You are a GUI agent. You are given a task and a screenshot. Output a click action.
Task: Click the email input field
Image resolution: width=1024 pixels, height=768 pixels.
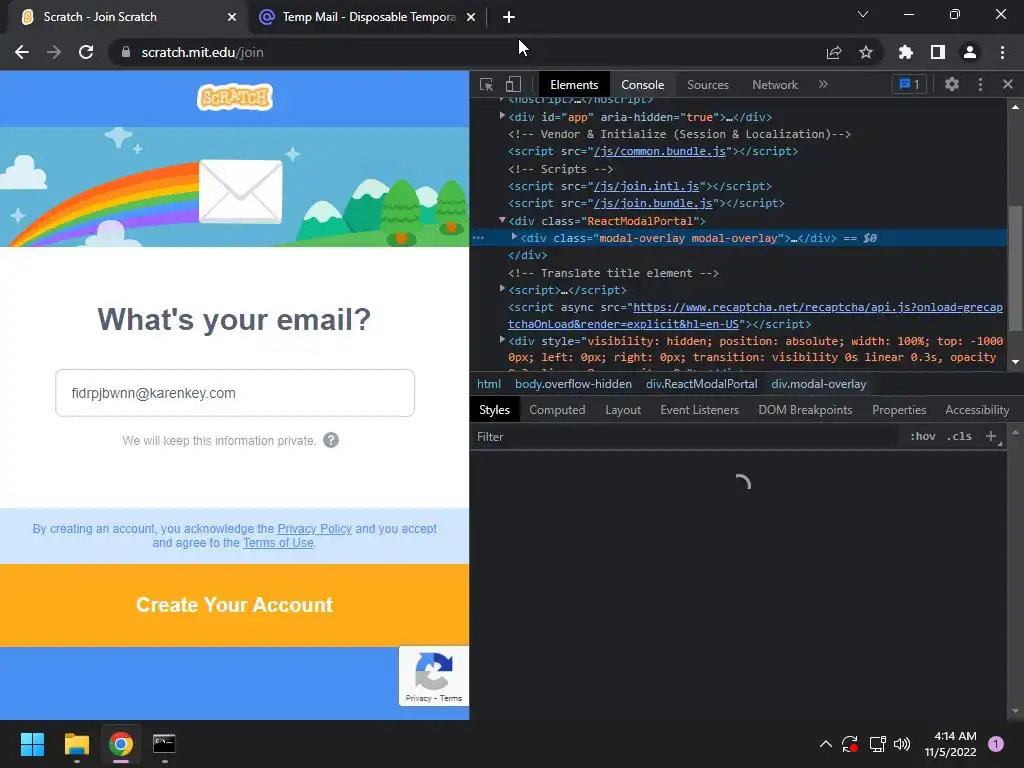tap(234, 392)
